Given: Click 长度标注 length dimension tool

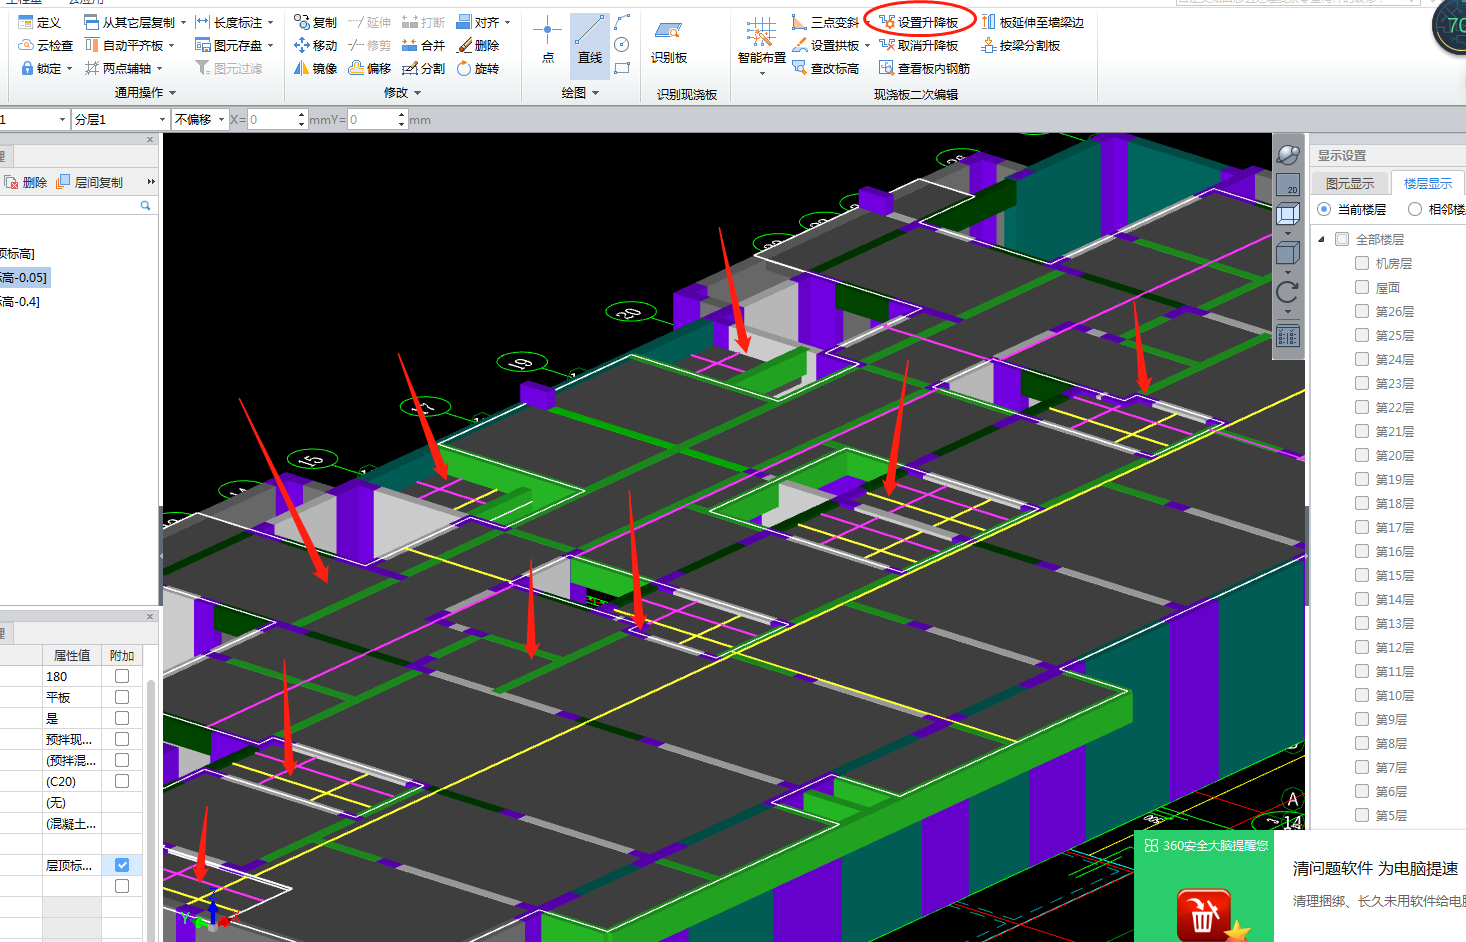Looking at the screenshot, I should (229, 22).
